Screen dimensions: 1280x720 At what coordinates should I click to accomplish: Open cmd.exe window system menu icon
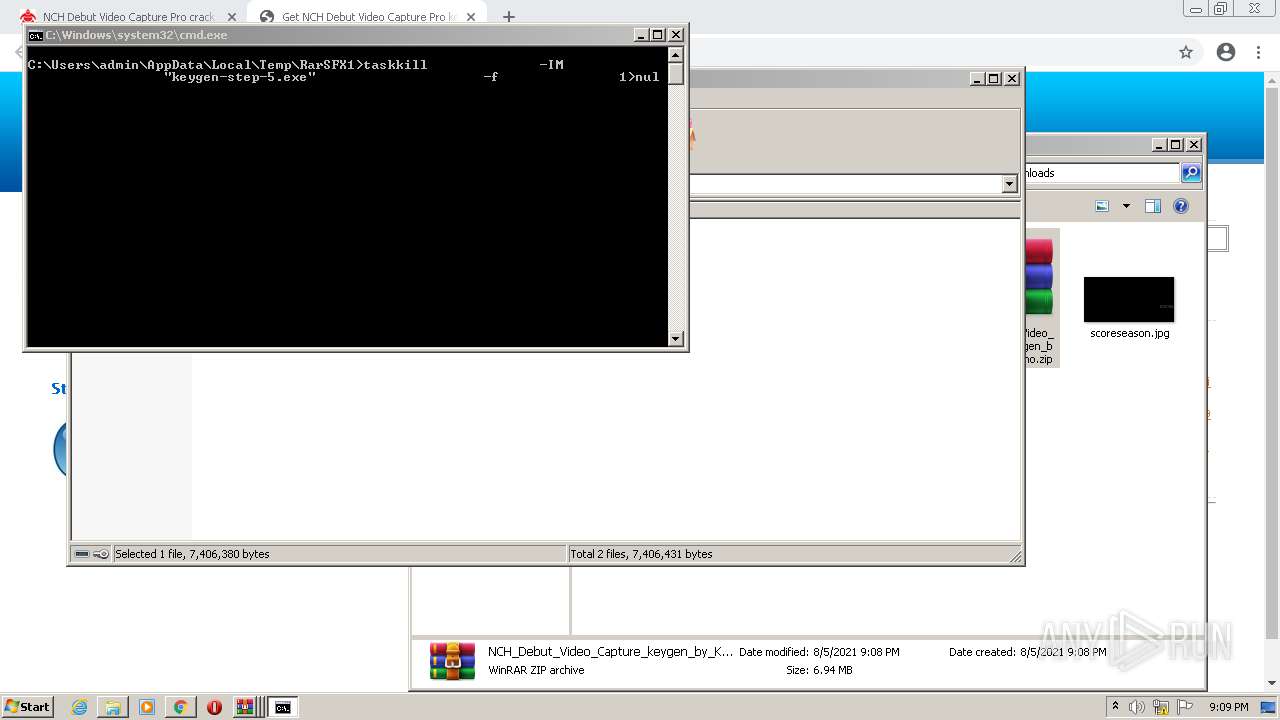point(35,35)
